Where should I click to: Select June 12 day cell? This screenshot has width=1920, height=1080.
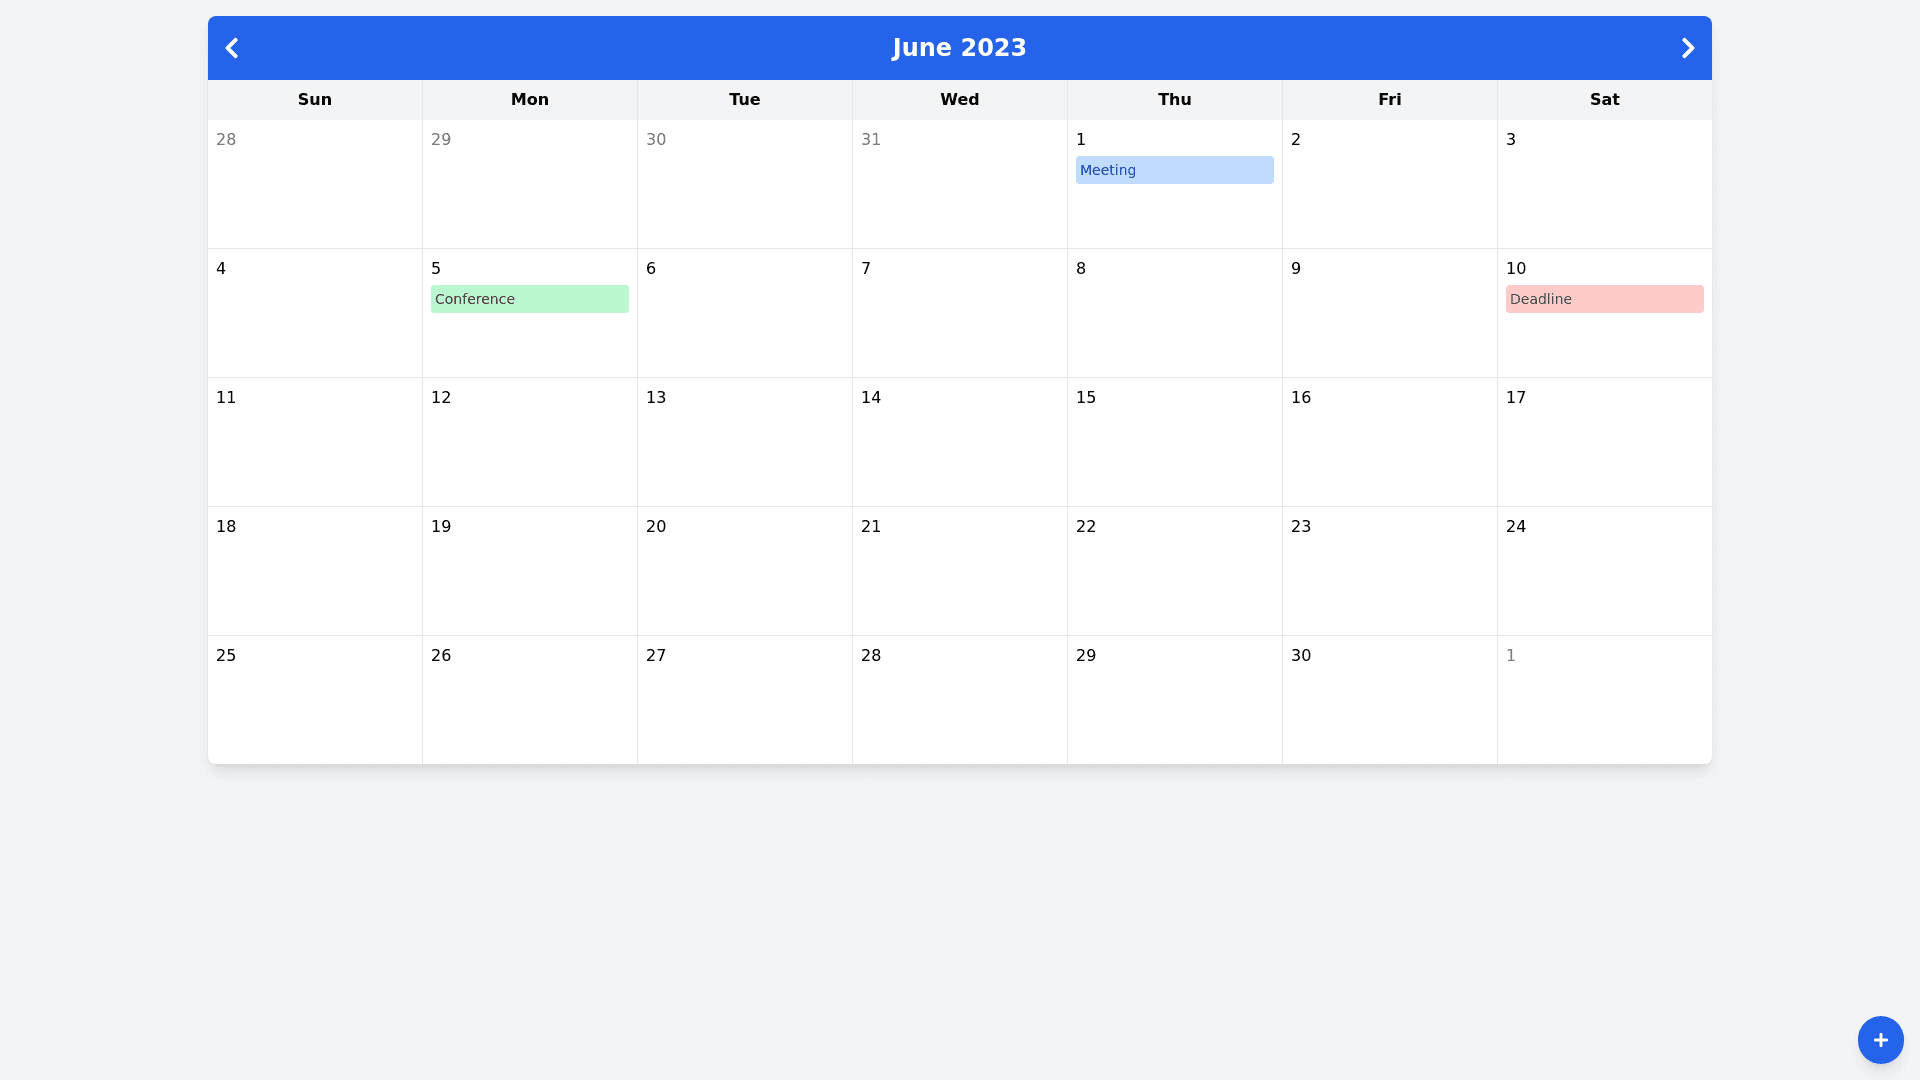[x=529, y=442]
